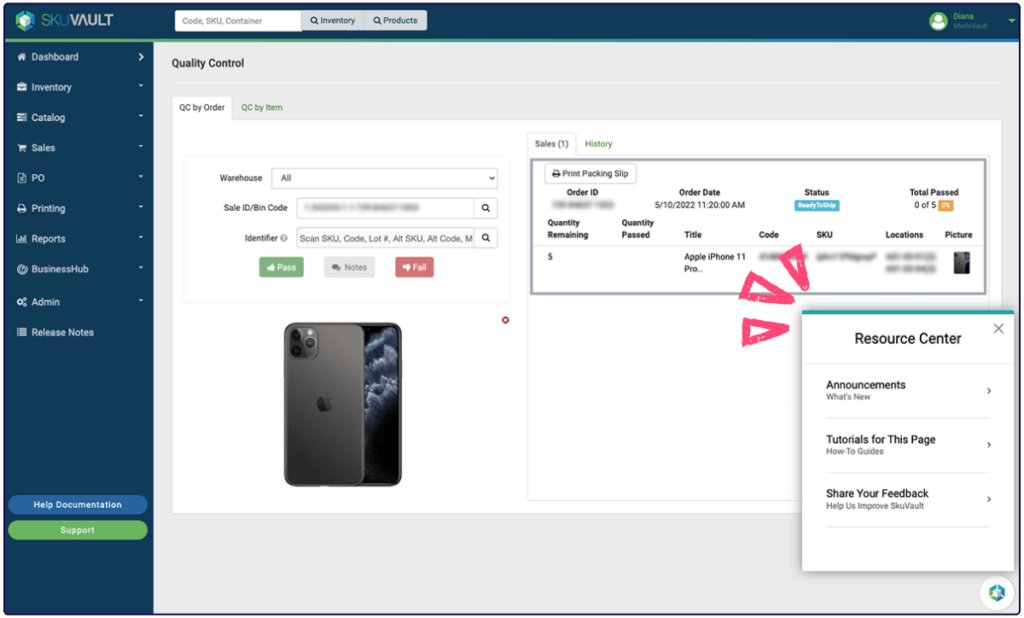
Task: Open Tutorials for This Page
Action: [908, 445]
